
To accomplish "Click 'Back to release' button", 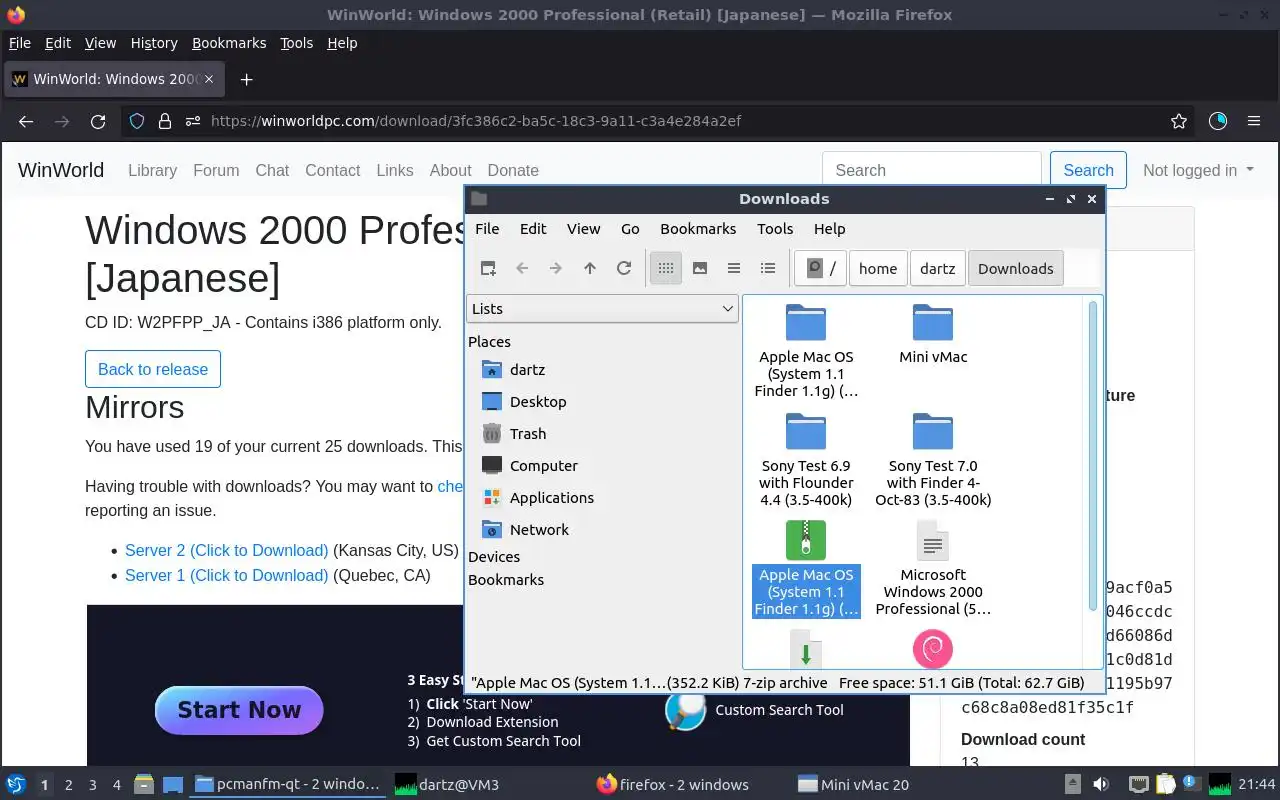I will tap(153, 369).
